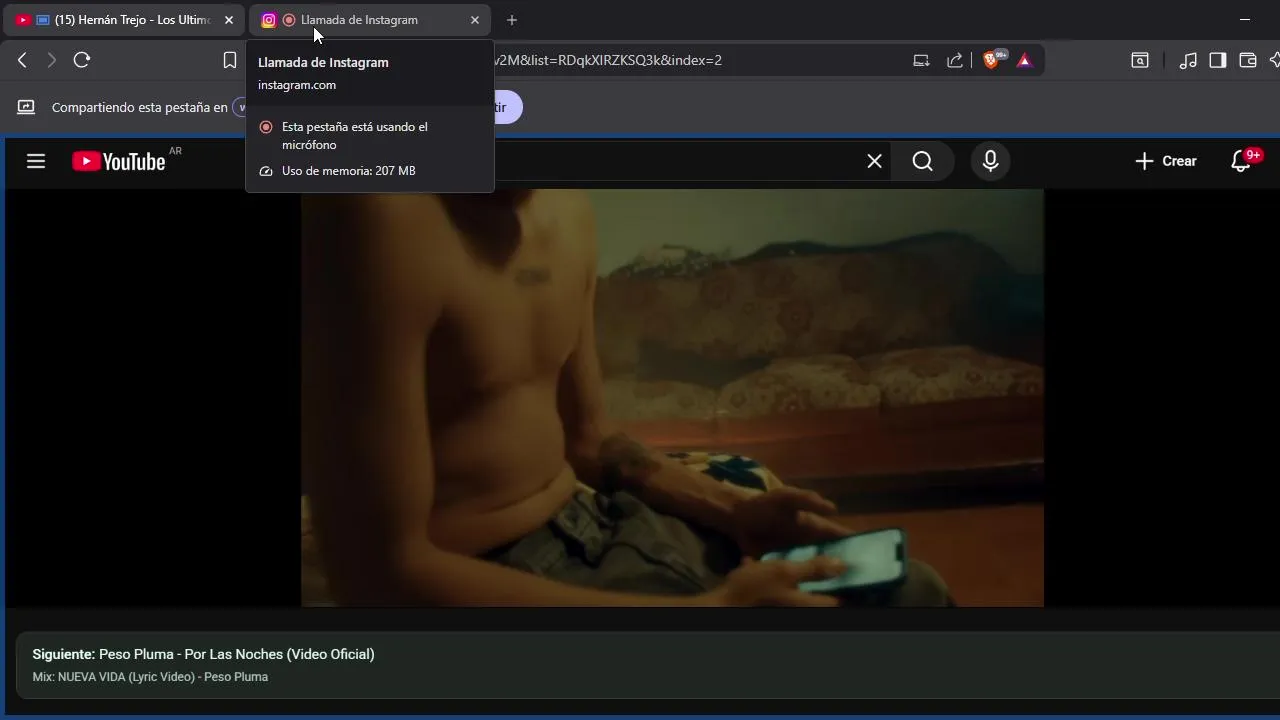Open the tab search icon in toolbar
The height and width of the screenshot is (720, 1280).
pyautogui.click(x=1140, y=60)
